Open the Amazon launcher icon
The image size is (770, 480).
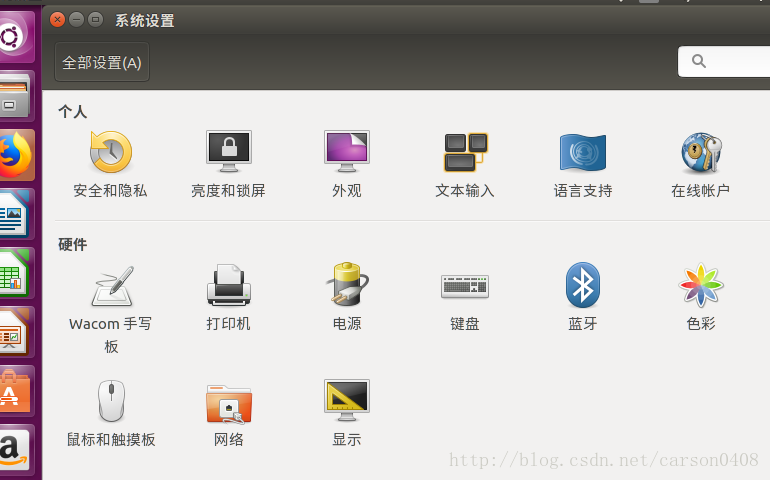point(15,450)
